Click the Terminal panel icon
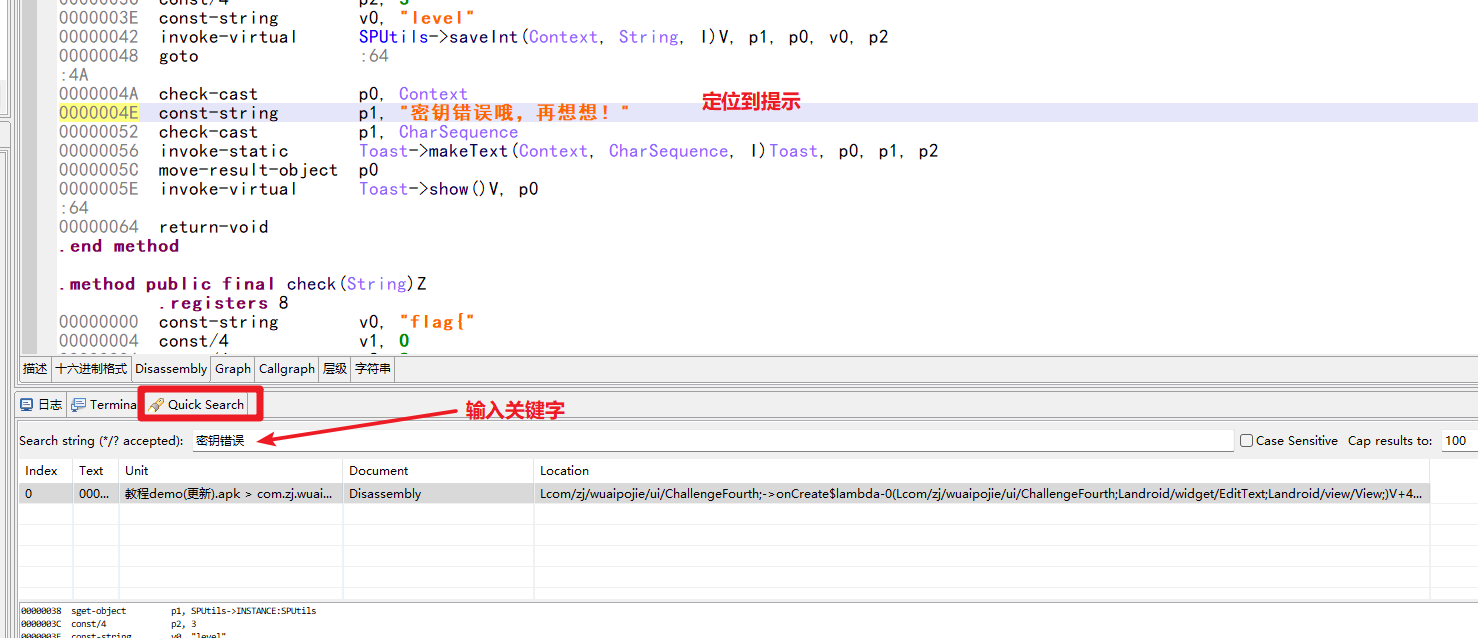The width and height of the screenshot is (1478, 638). pyautogui.click(x=79, y=405)
